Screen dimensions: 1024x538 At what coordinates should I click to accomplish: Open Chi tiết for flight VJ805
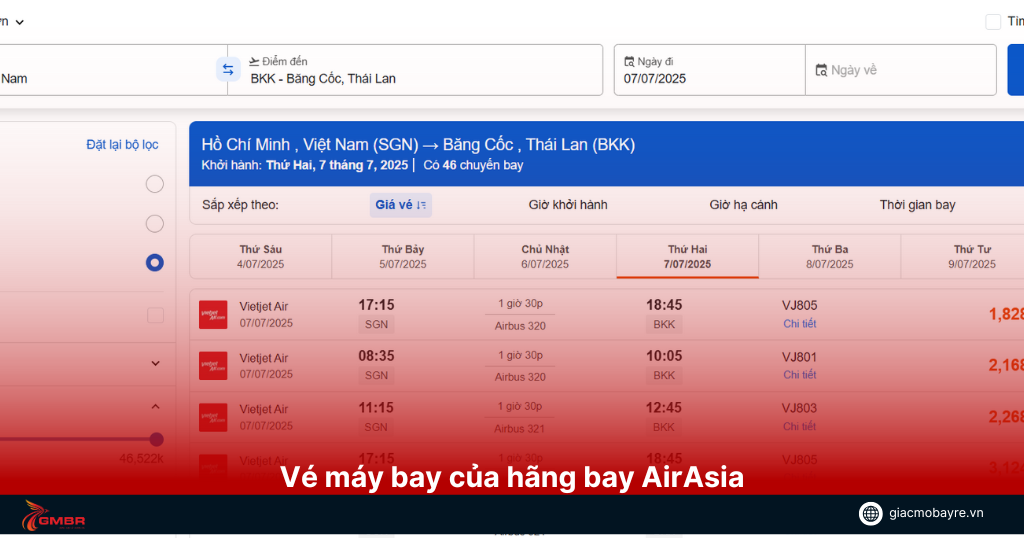(x=799, y=324)
